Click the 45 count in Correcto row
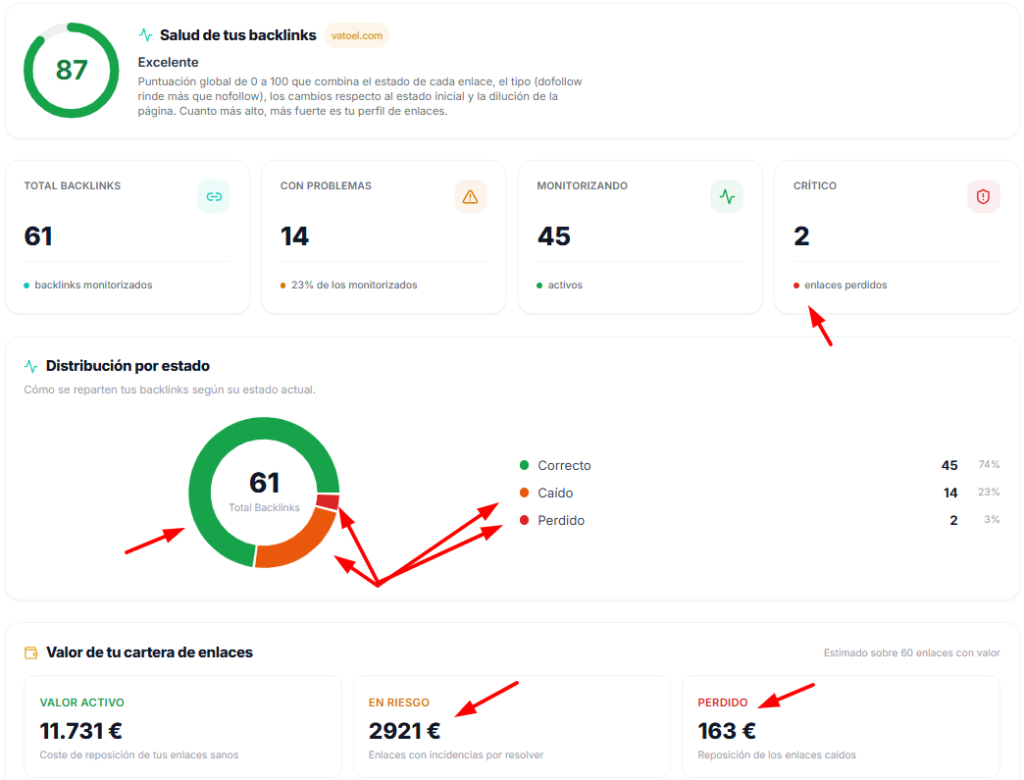Screen dimensions: 1024x780 950,465
